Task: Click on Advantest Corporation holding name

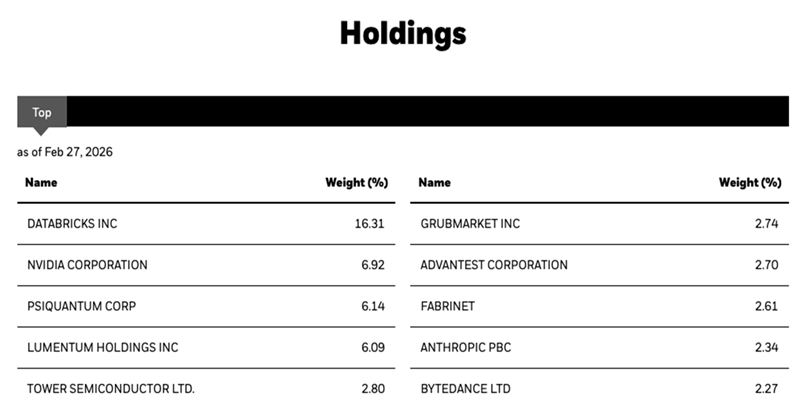Action: pos(494,265)
